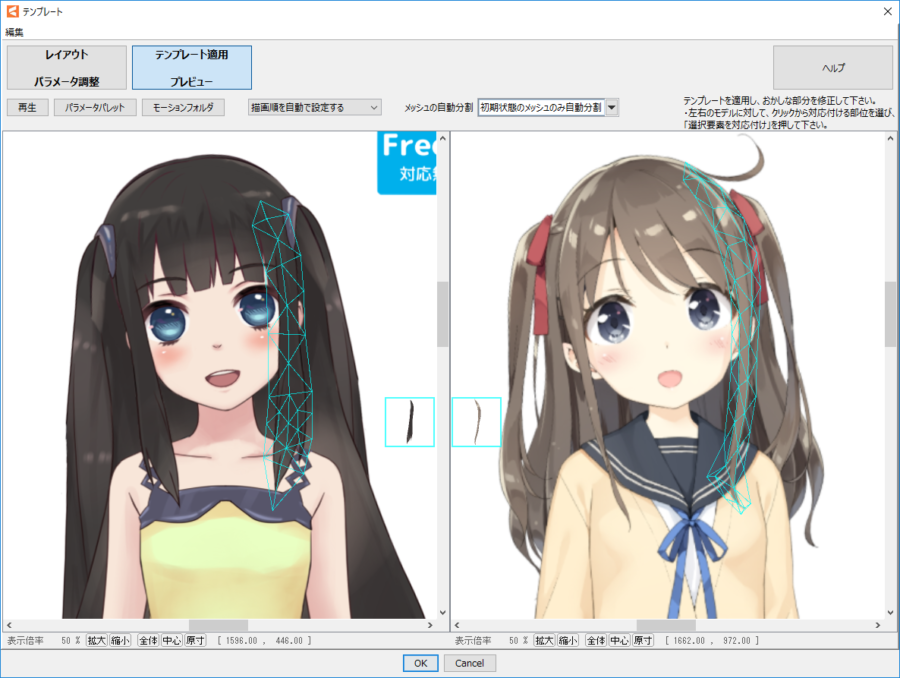Open the メッシュの自動分割 combo box arrow

coord(612,107)
